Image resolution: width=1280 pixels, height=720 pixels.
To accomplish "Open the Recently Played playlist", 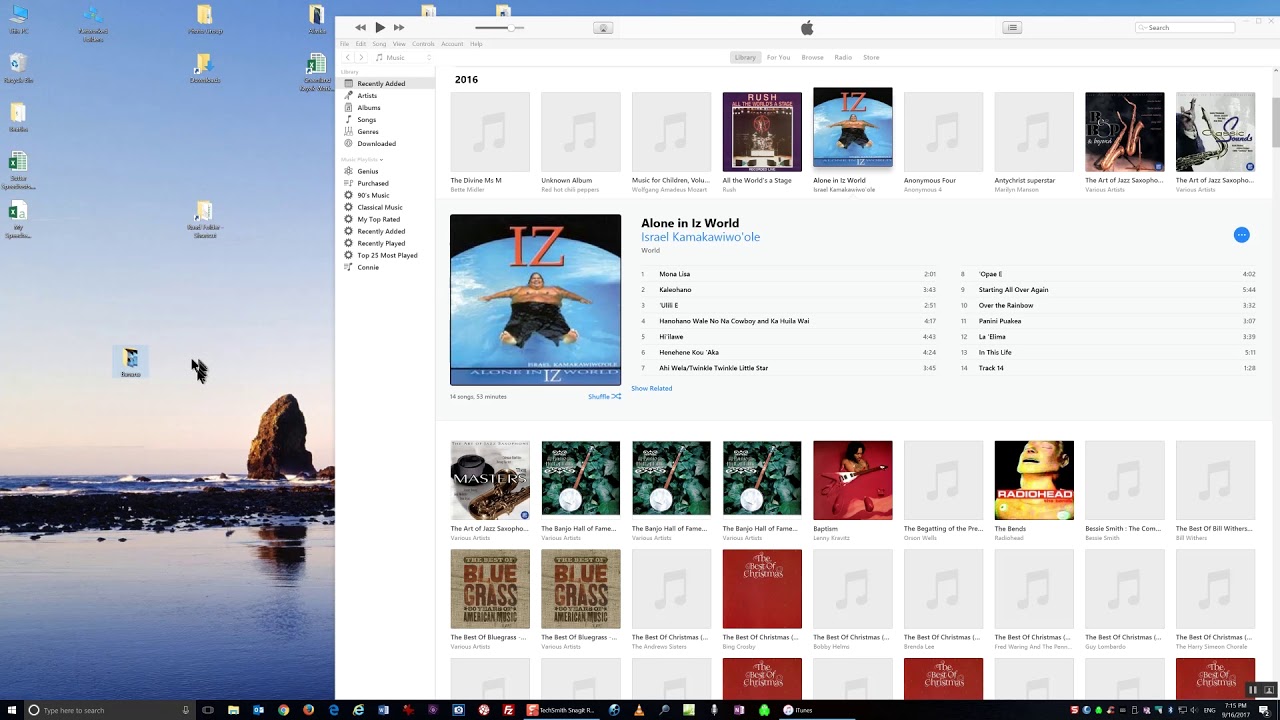I will [385, 243].
